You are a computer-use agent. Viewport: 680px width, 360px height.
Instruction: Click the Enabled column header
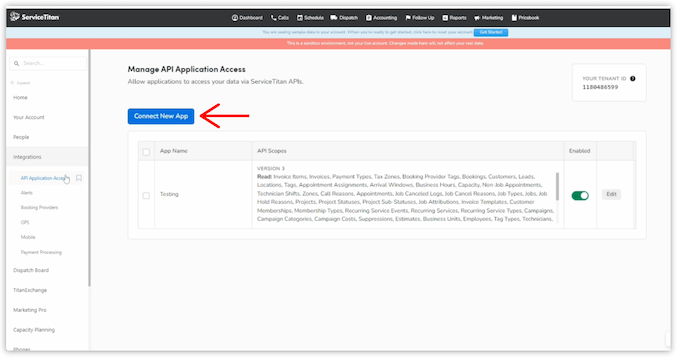(x=579, y=151)
